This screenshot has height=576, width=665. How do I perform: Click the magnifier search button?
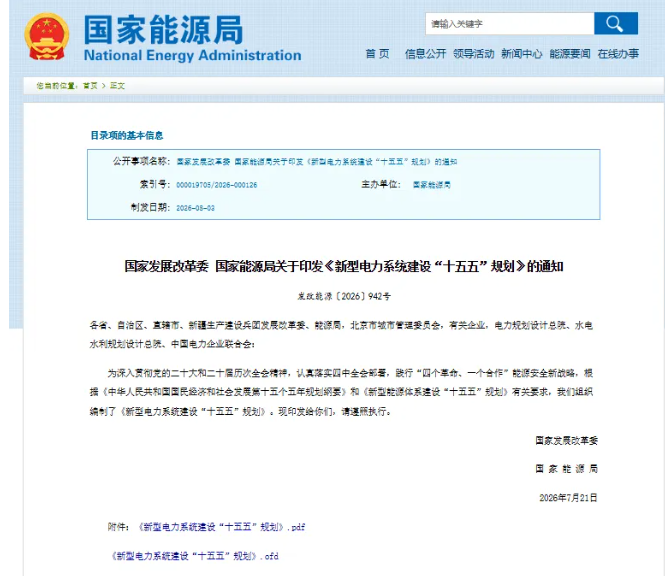click(616, 23)
